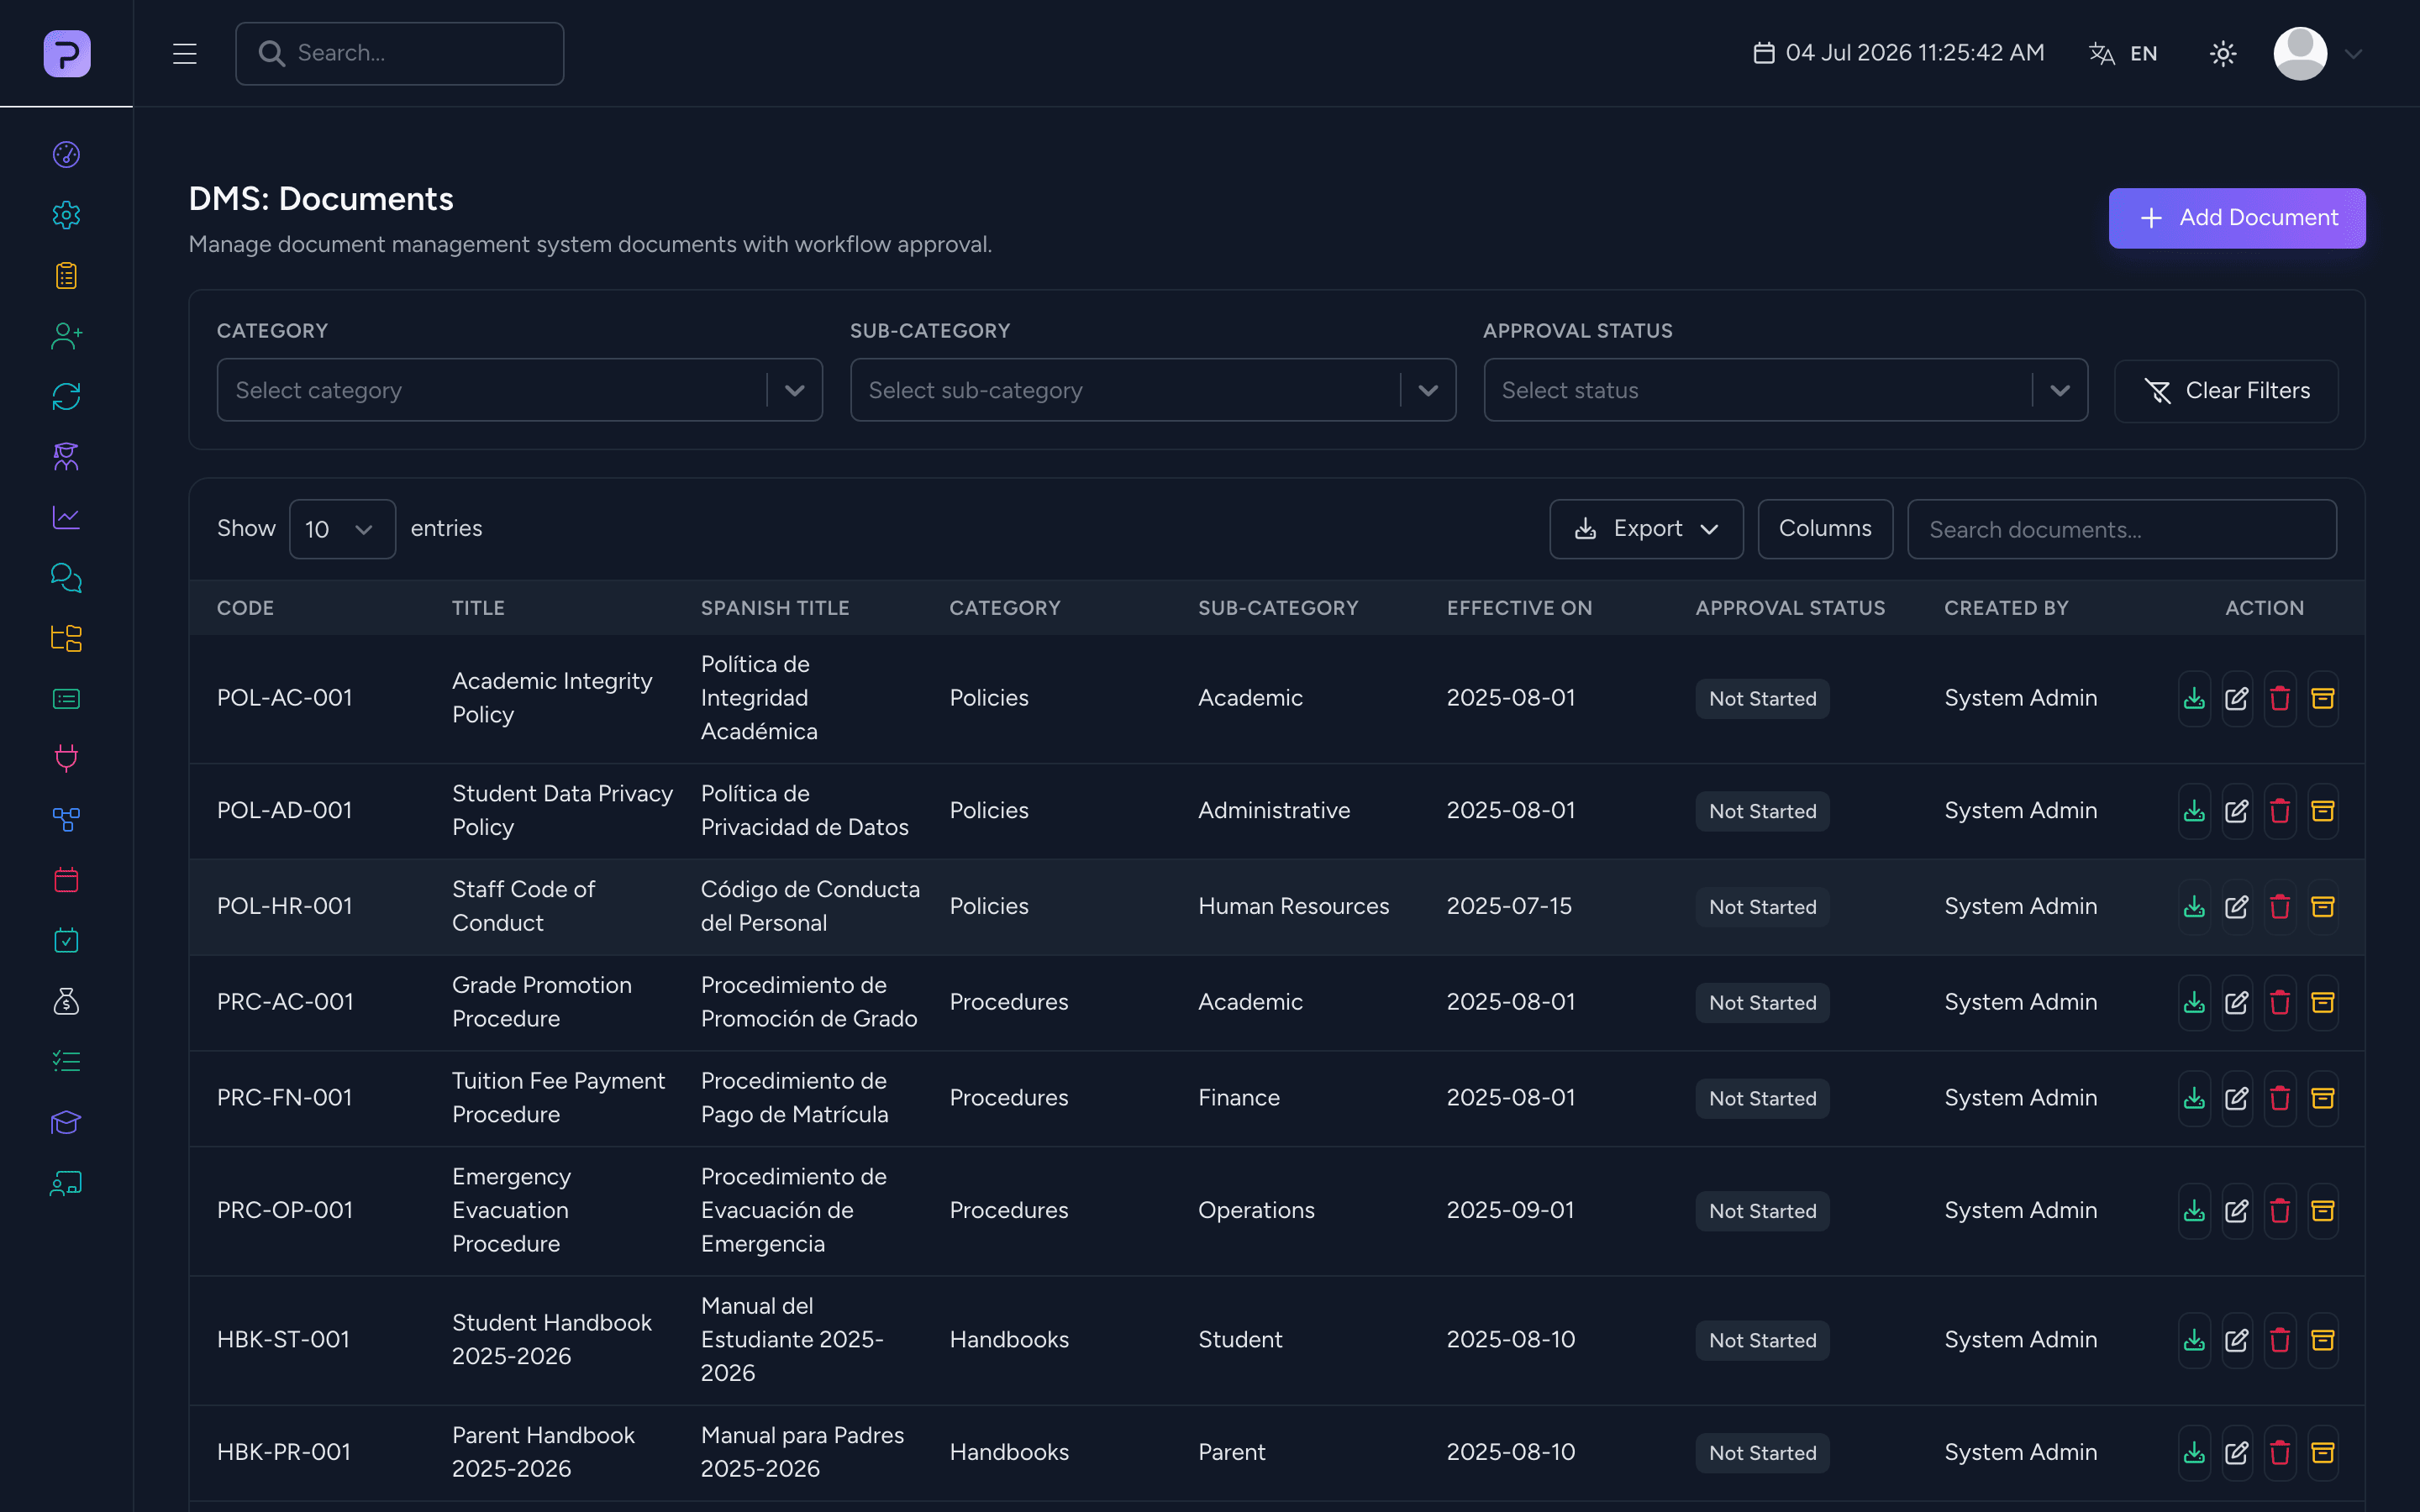
Task: Click the P logo in top left
Action: pyautogui.click(x=67, y=53)
